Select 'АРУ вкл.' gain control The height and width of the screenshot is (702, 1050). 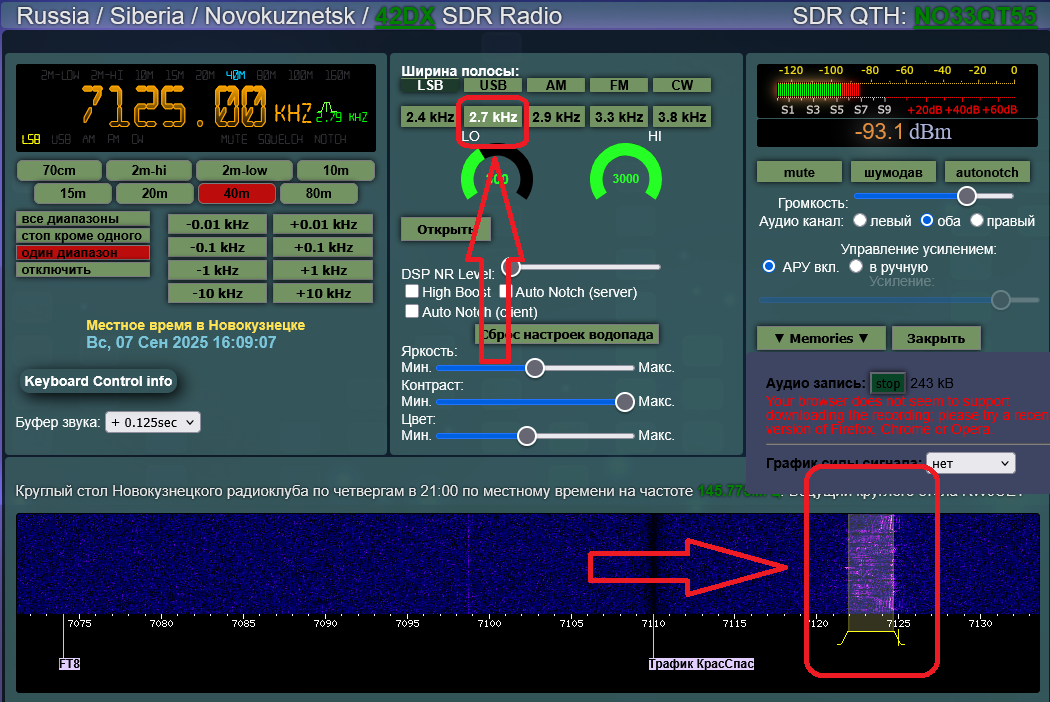tap(769, 267)
